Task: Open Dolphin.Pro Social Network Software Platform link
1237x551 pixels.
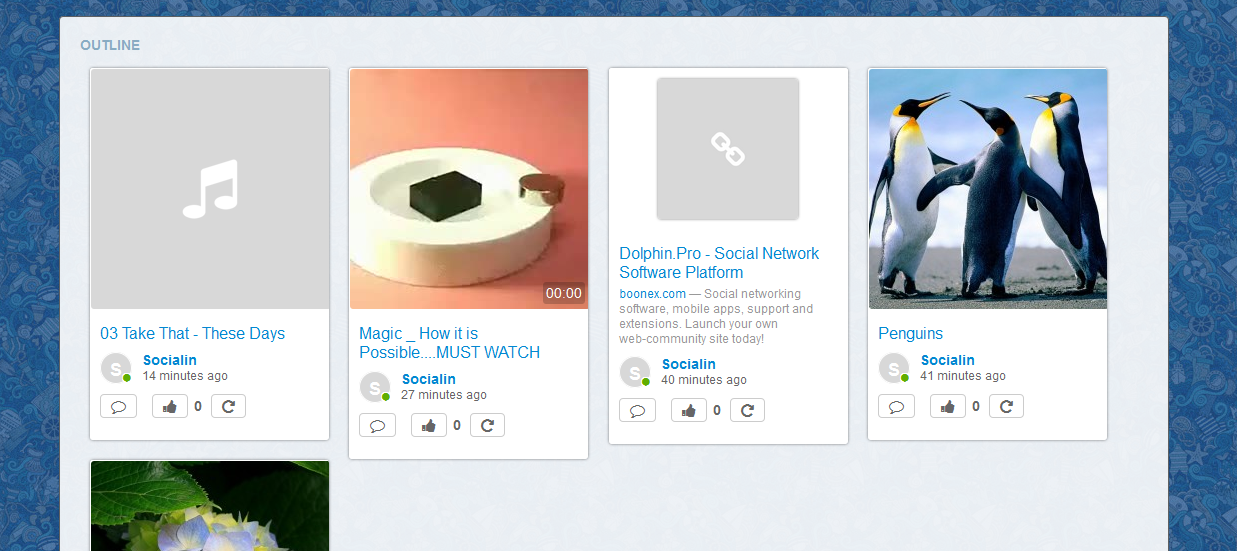Action: (x=719, y=263)
